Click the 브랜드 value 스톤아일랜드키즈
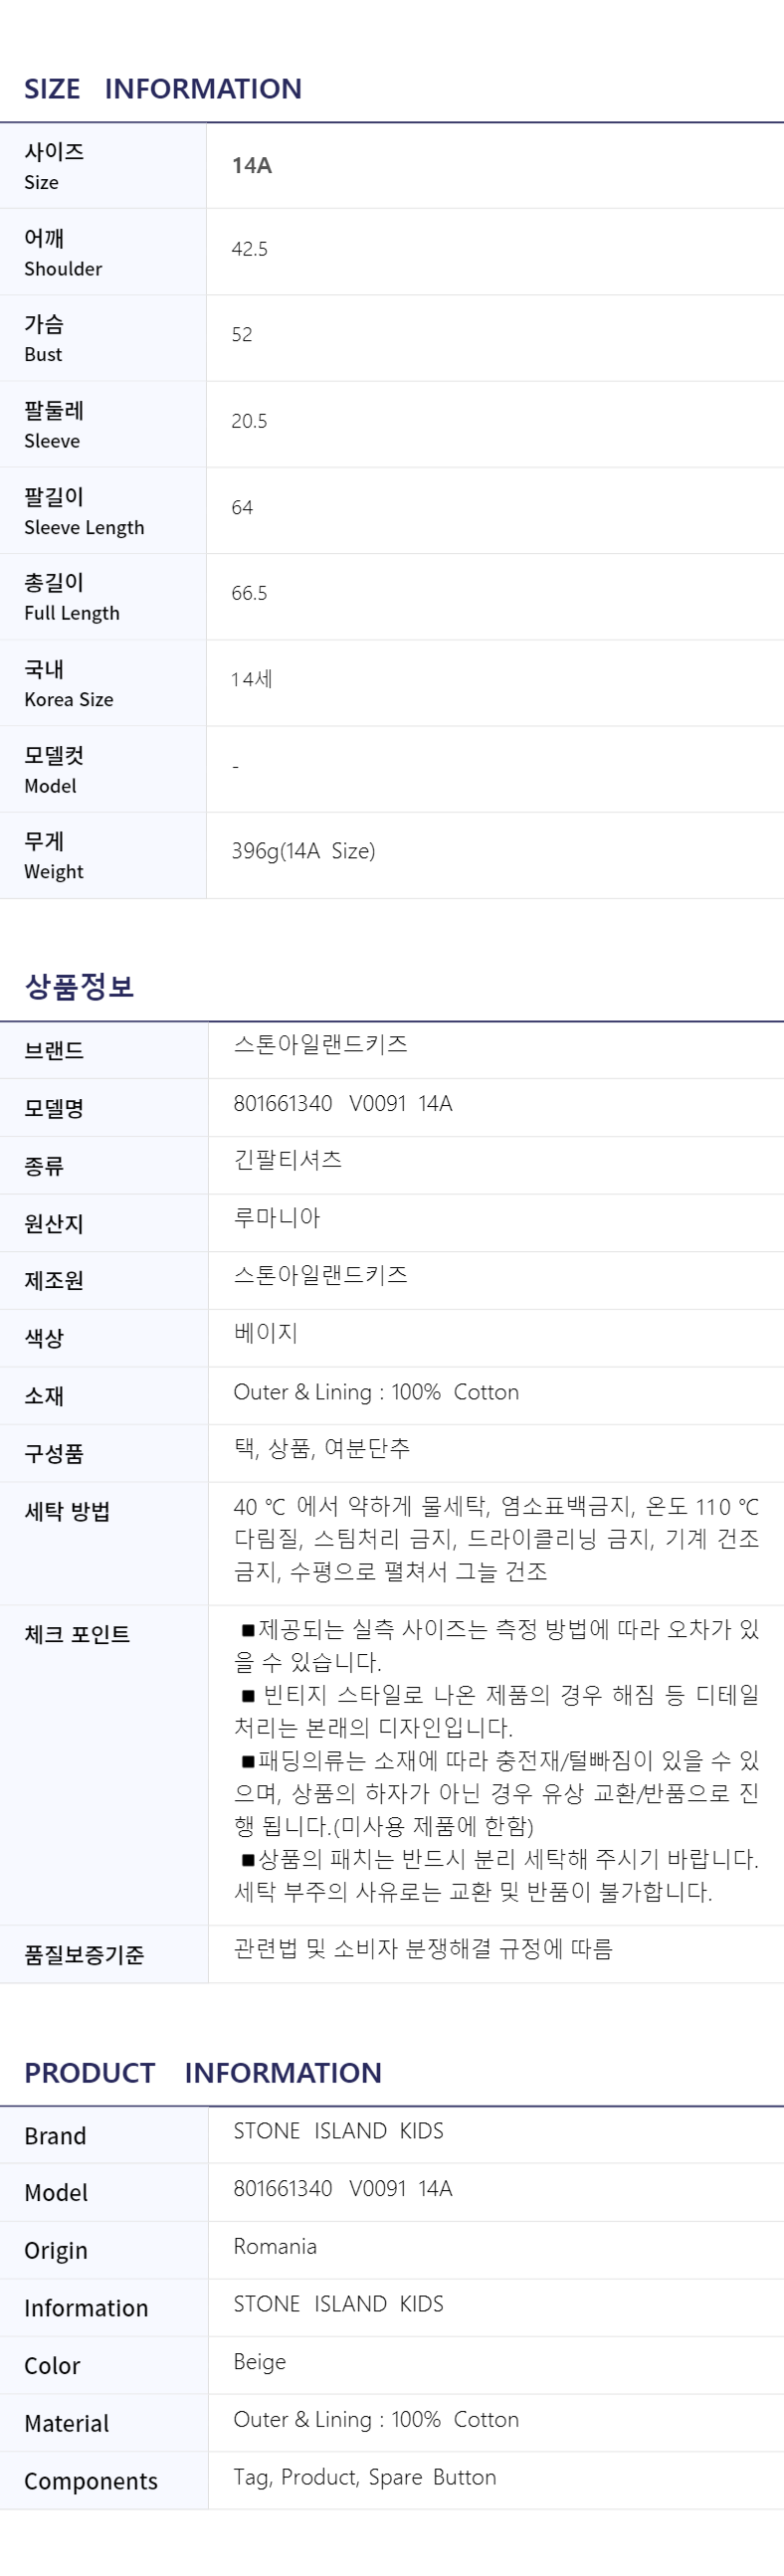784x2576 pixels. [x=320, y=1044]
